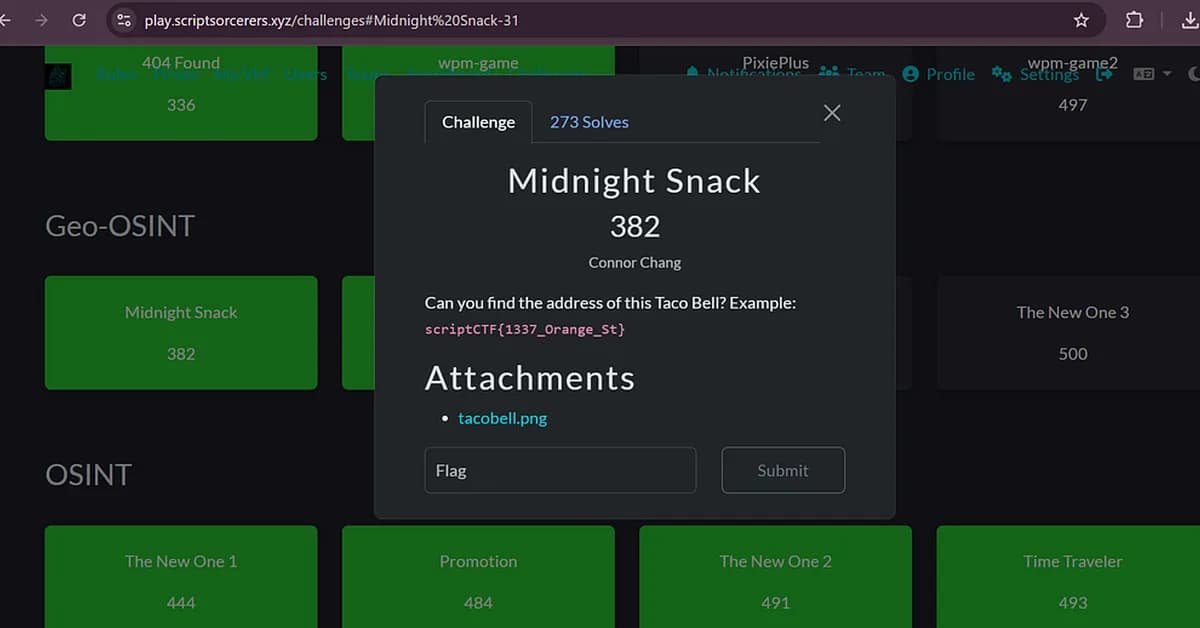The width and height of the screenshot is (1200, 628).
Task: Click the author name Connor Chang
Action: coord(634,263)
